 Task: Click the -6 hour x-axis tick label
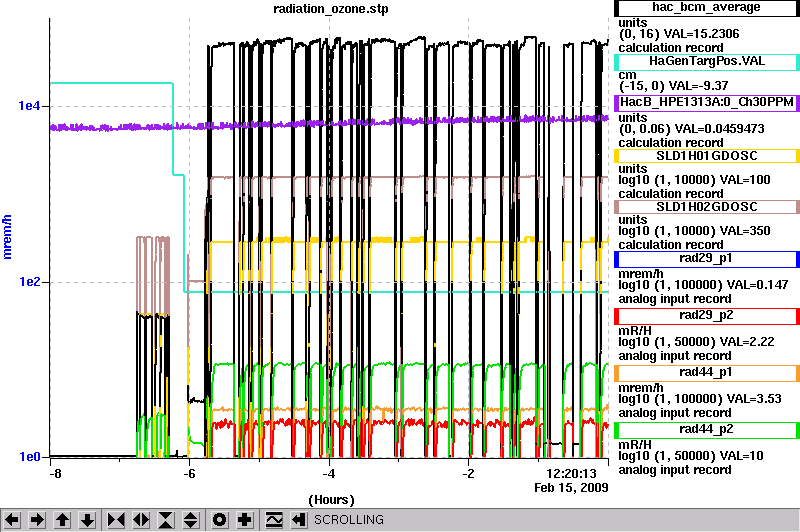click(x=189, y=473)
